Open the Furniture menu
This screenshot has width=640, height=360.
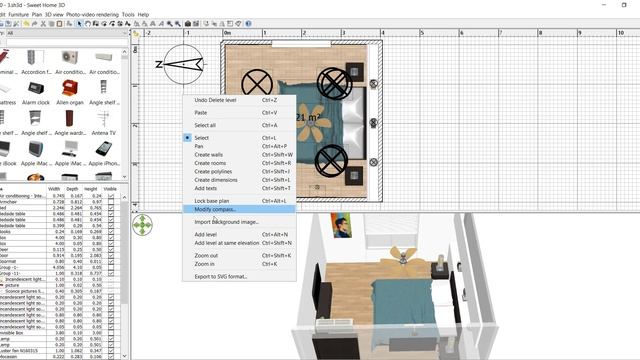click(19, 14)
